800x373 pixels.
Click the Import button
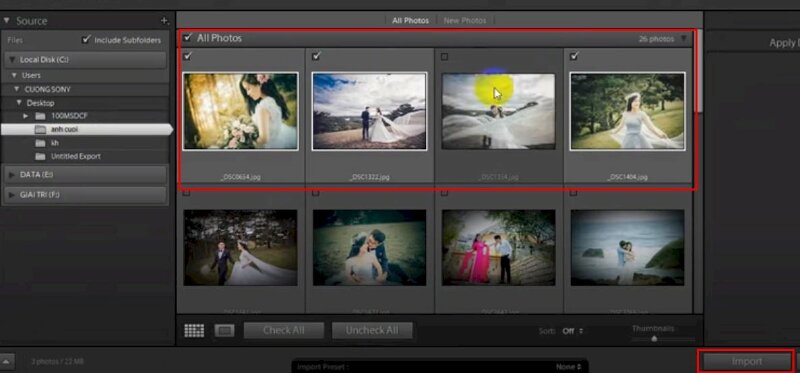746,361
